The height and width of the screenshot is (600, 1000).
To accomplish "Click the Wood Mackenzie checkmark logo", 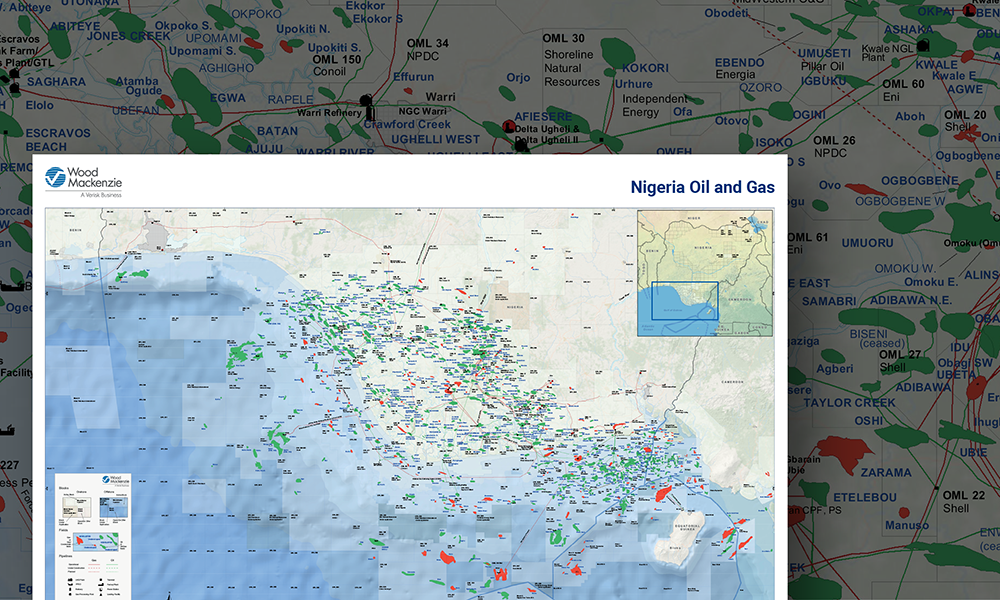I will (x=55, y=177).
